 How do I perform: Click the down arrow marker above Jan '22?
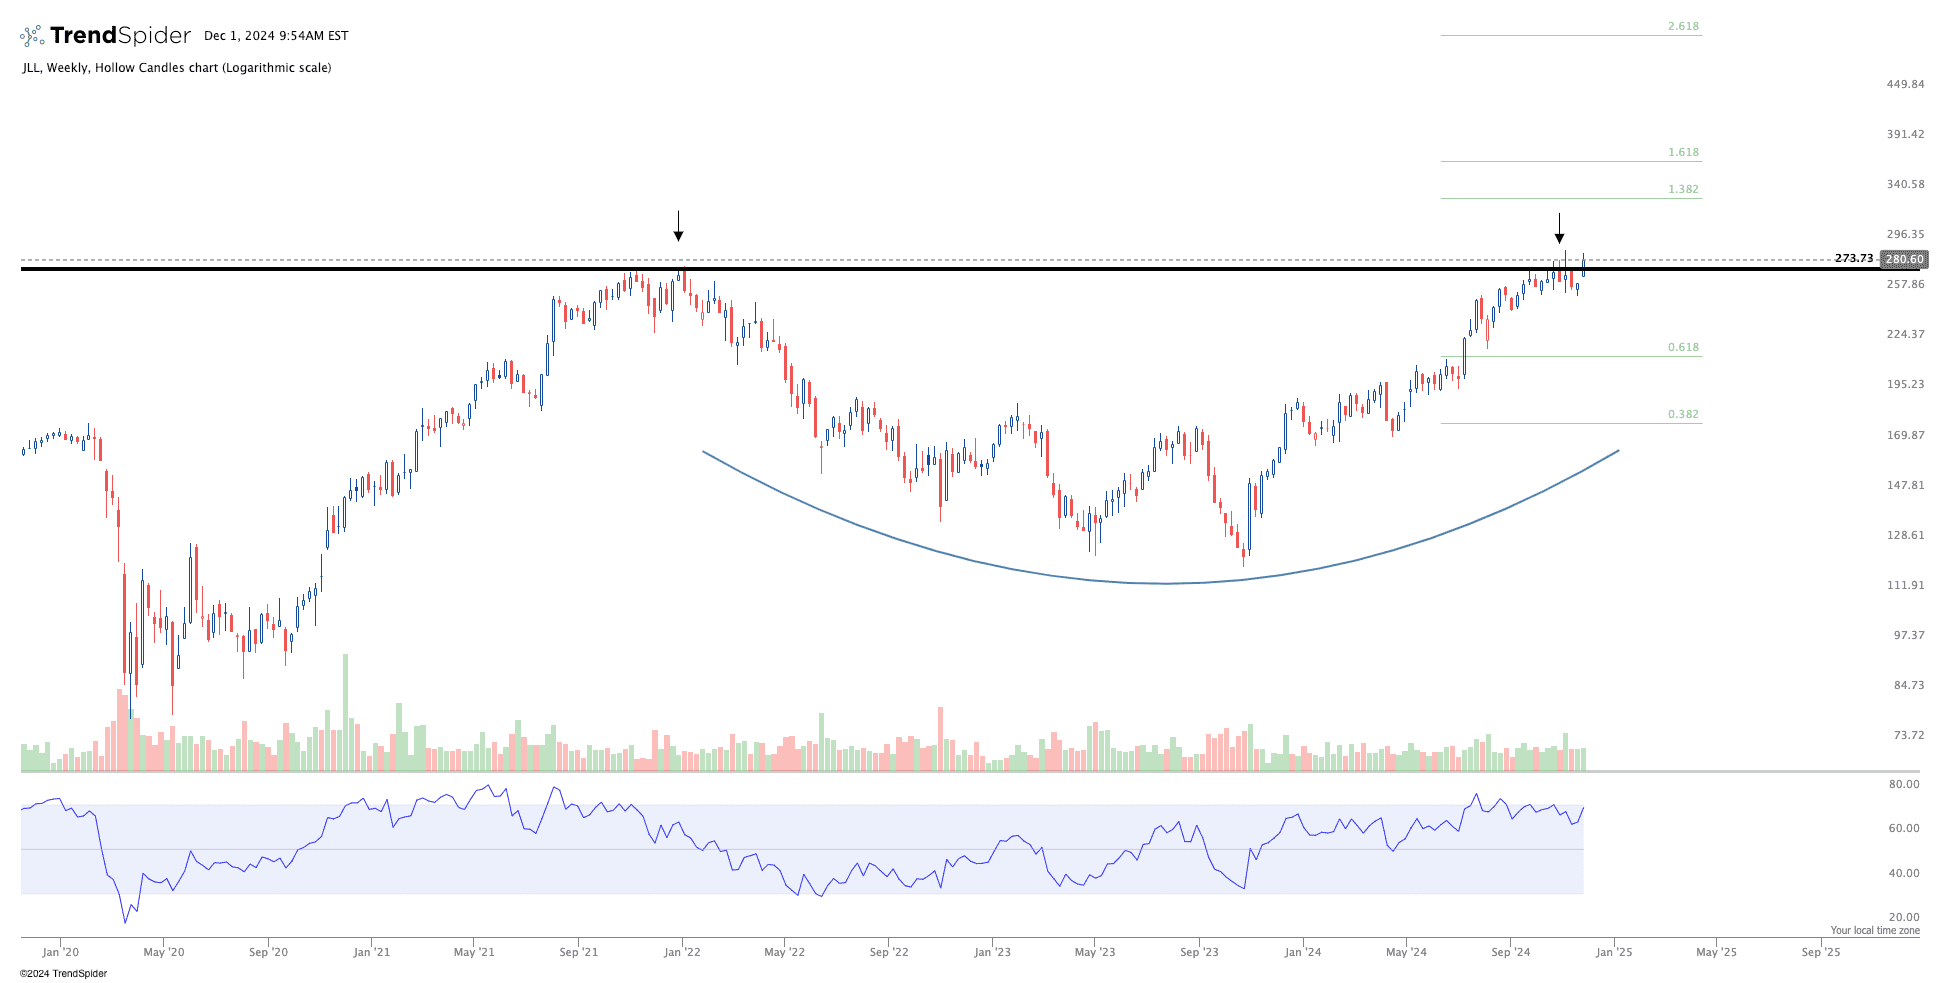pos(678,227)
